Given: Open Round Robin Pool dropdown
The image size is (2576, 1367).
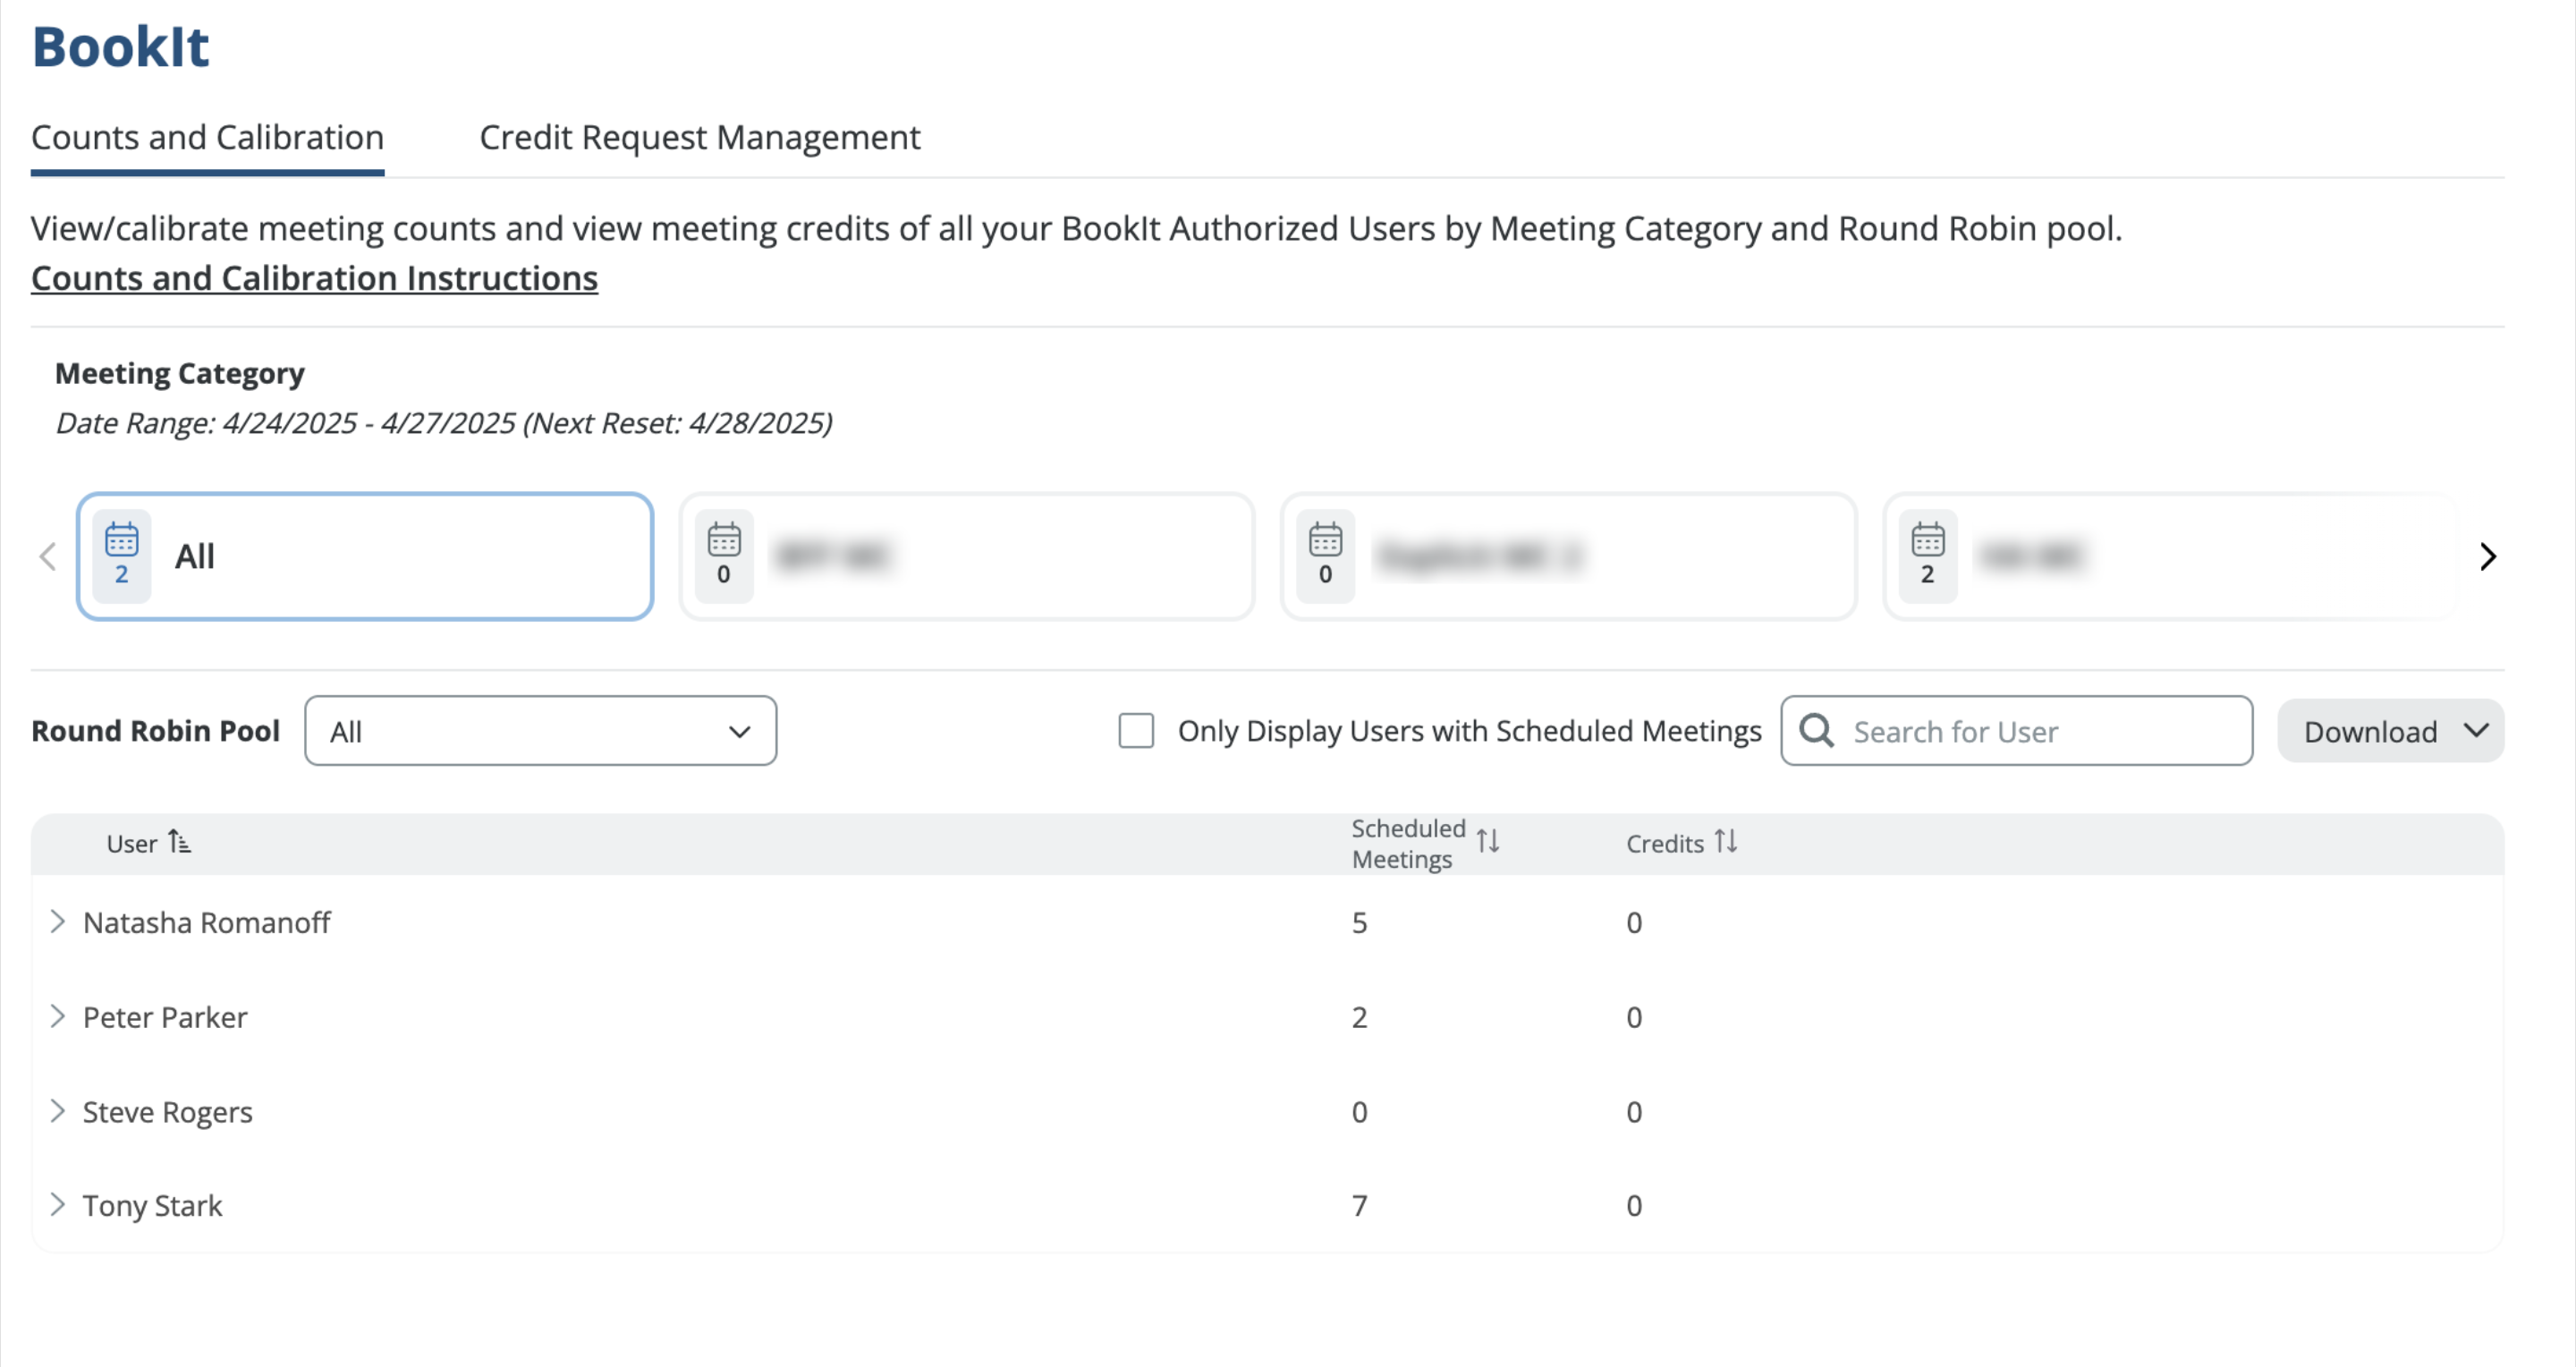Looking at the screenshot, I should [540, 731].
